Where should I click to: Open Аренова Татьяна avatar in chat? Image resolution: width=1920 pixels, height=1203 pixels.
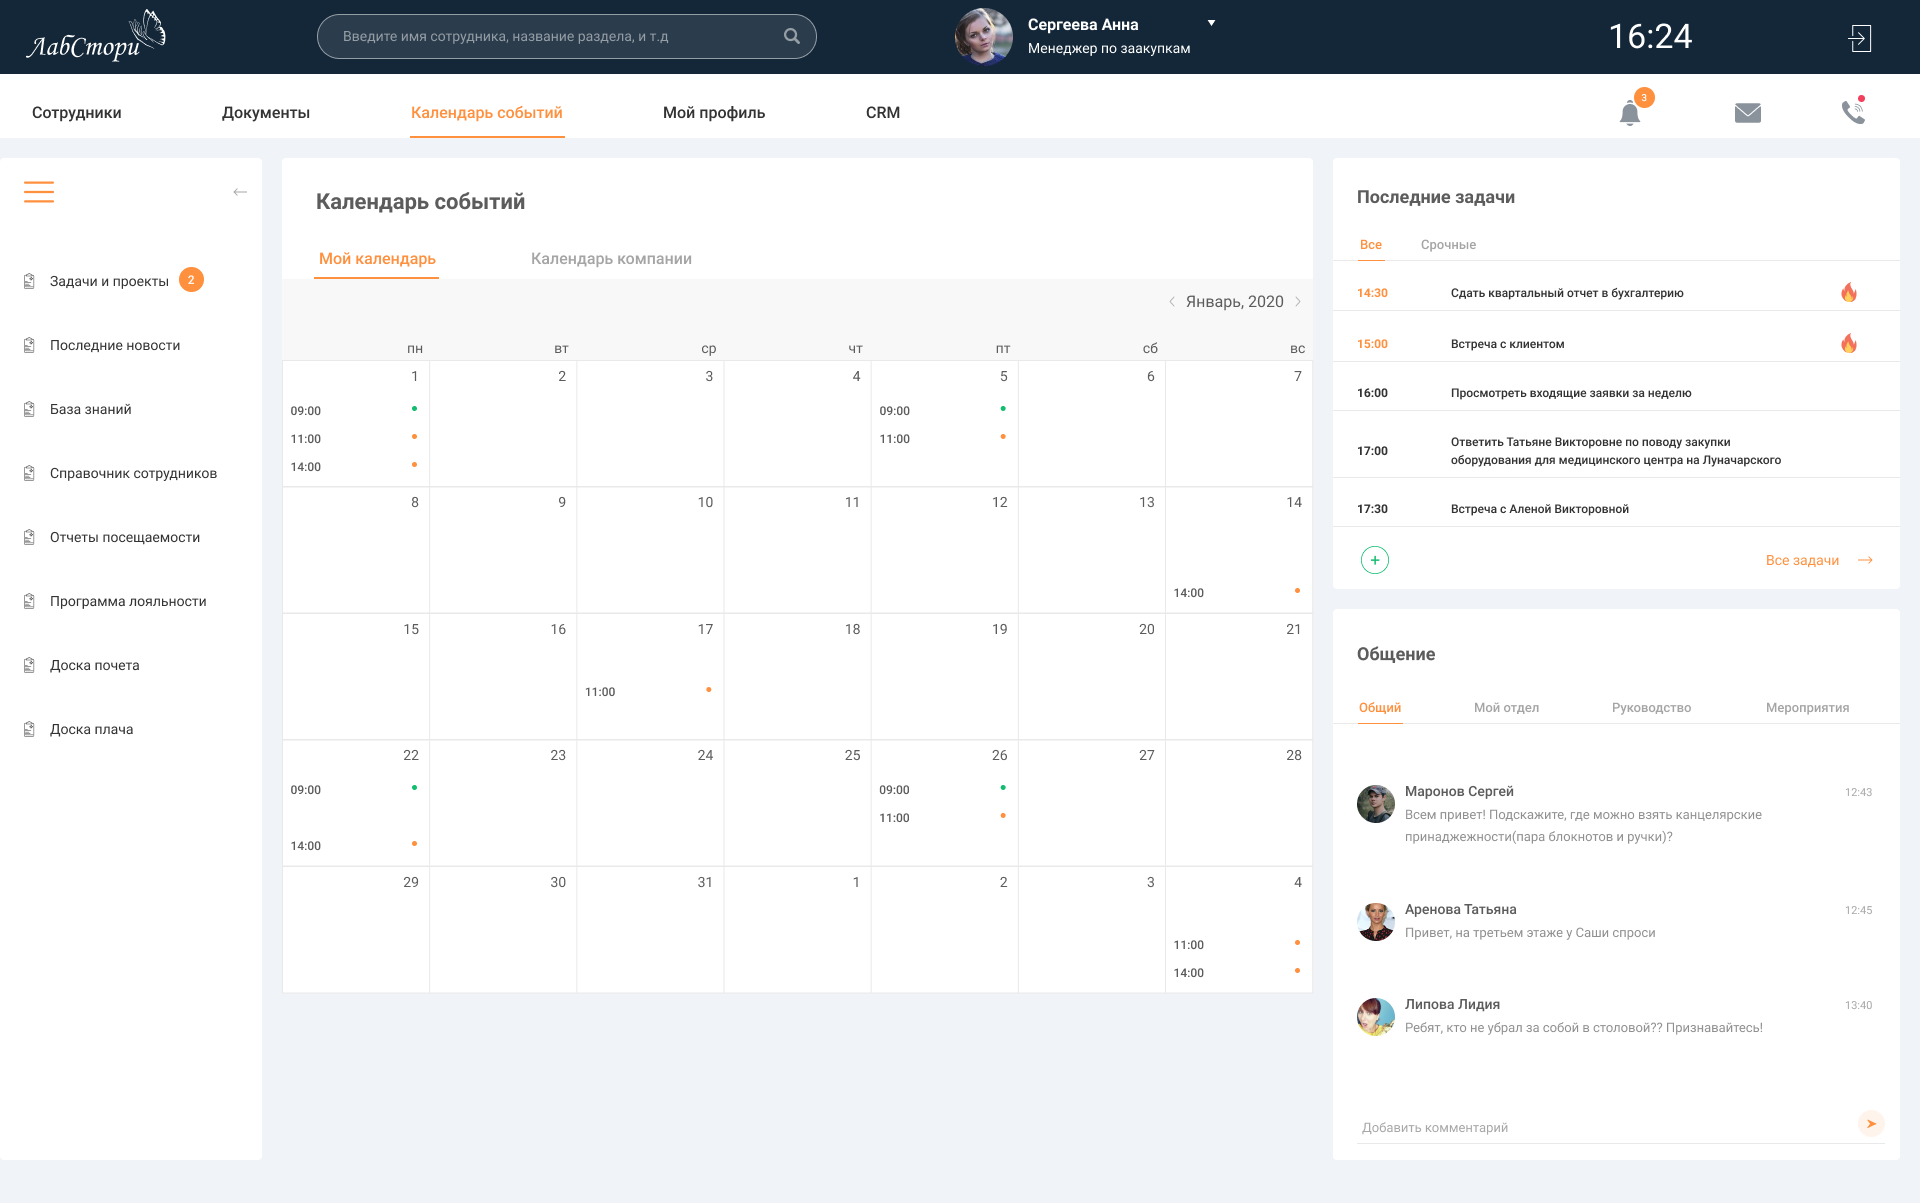1376,922
